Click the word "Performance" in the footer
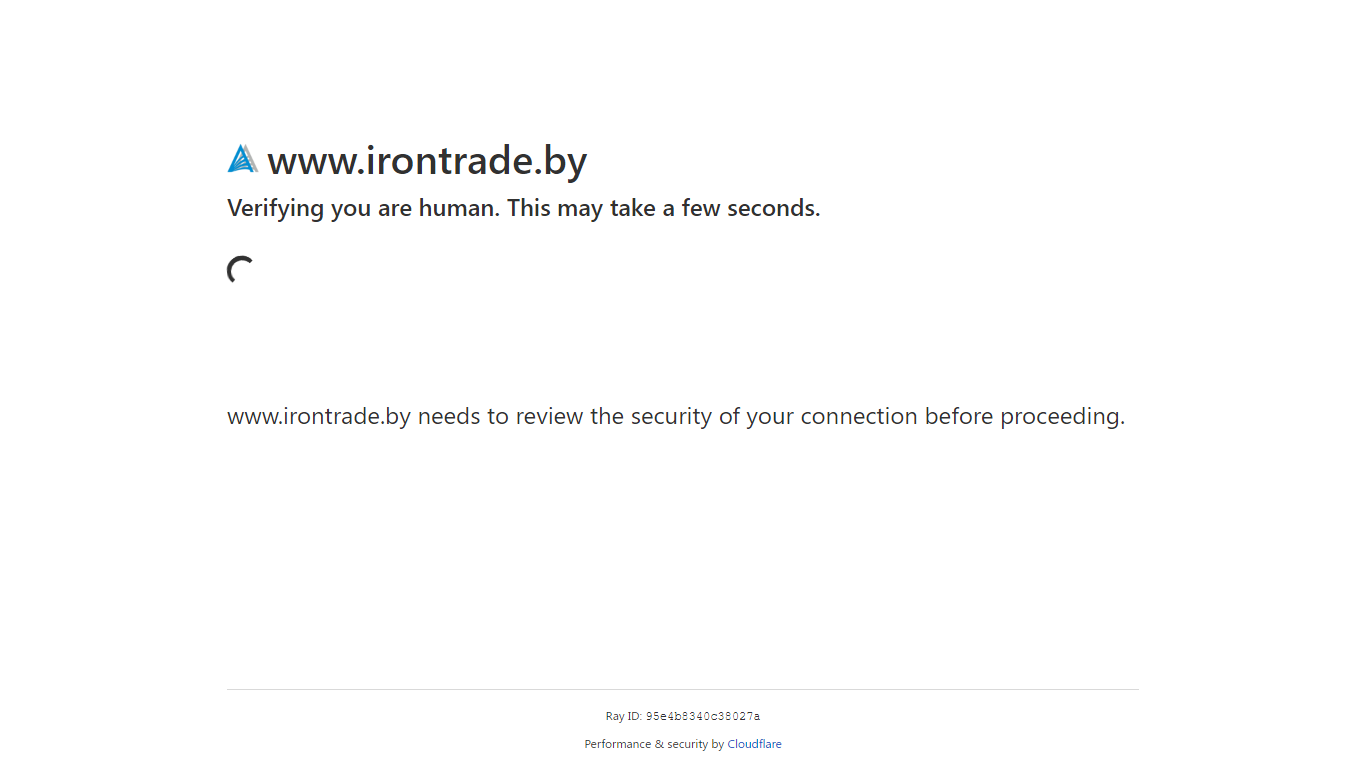This screenshot has height=768, width=1366. [x=618, y=744]
